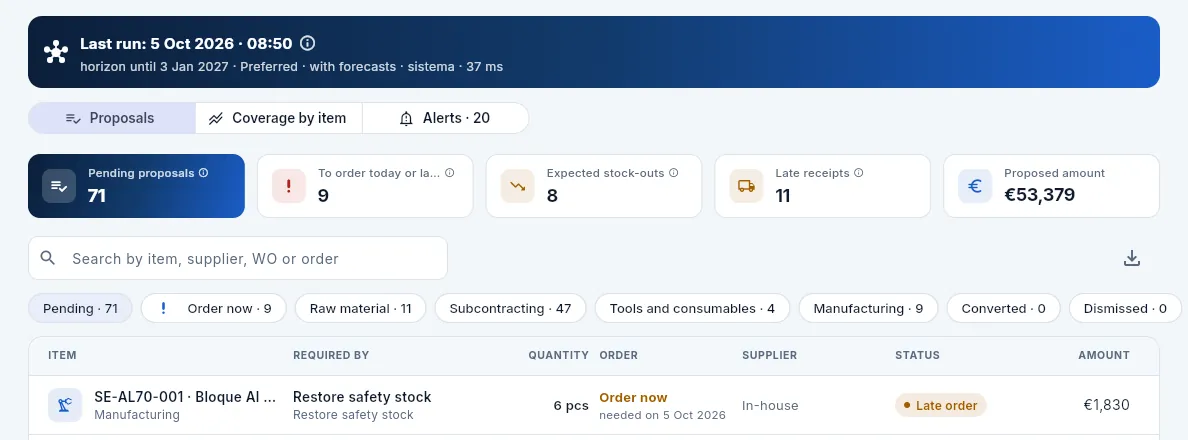Click the In-house supplier cell

771,405
